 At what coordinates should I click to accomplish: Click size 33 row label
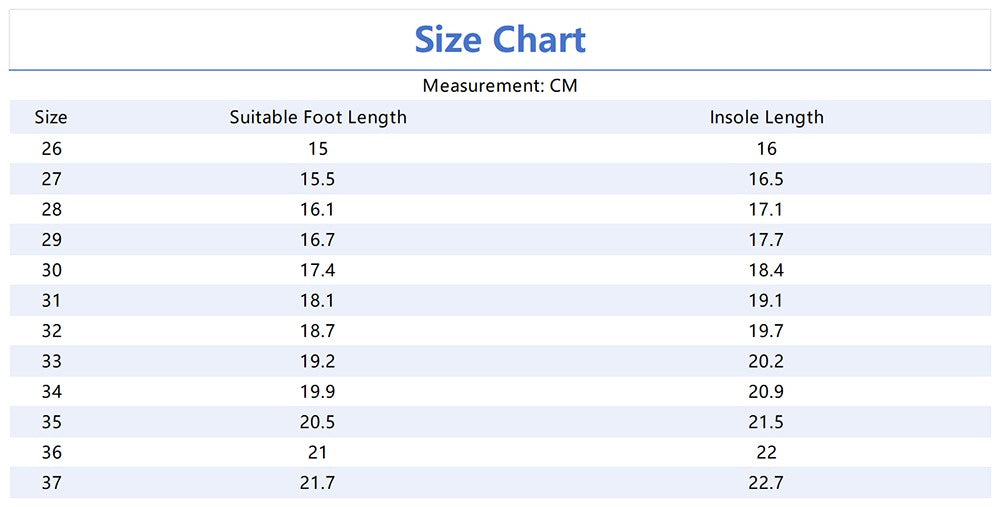(51, 361)
